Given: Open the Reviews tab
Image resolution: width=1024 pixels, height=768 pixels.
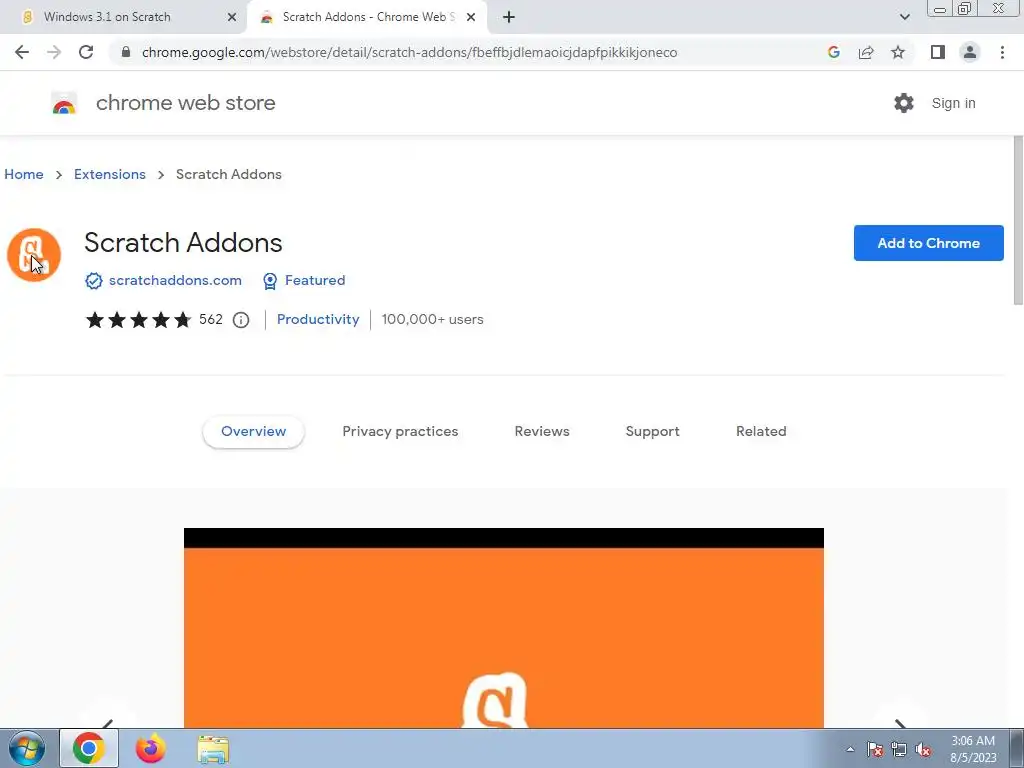Looking at the screenshot, I should click(x=542, y=432).
